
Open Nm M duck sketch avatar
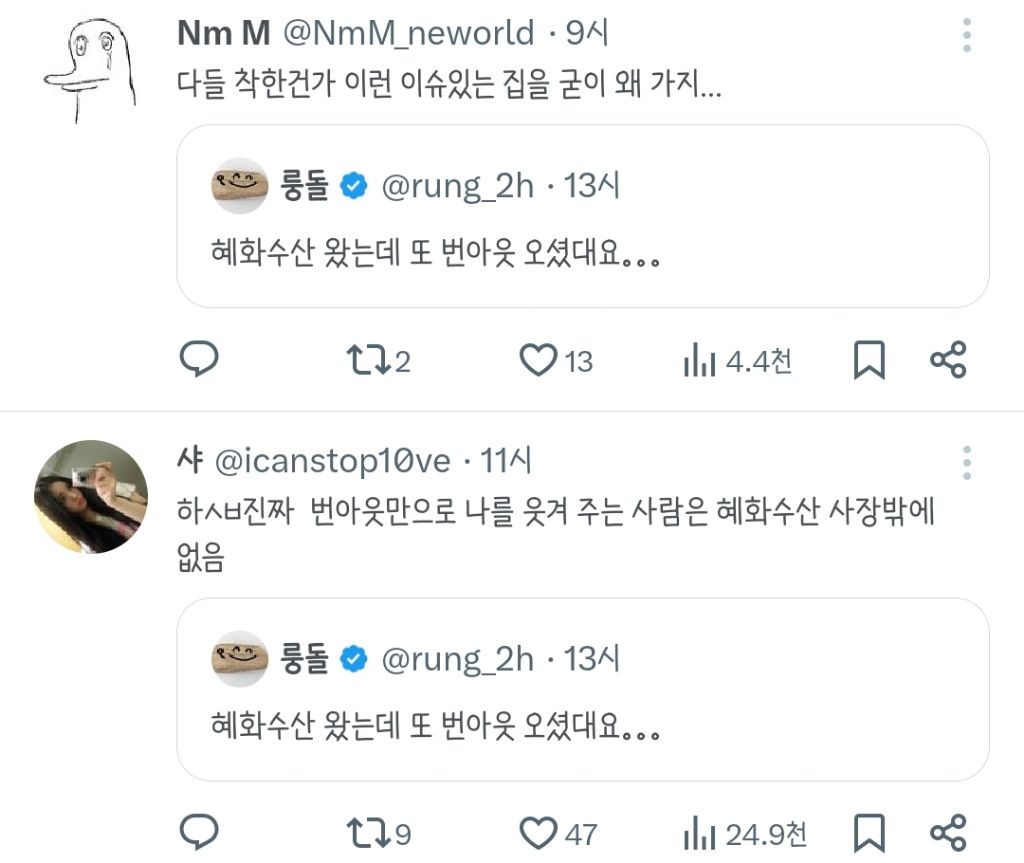tap(92, 70)
